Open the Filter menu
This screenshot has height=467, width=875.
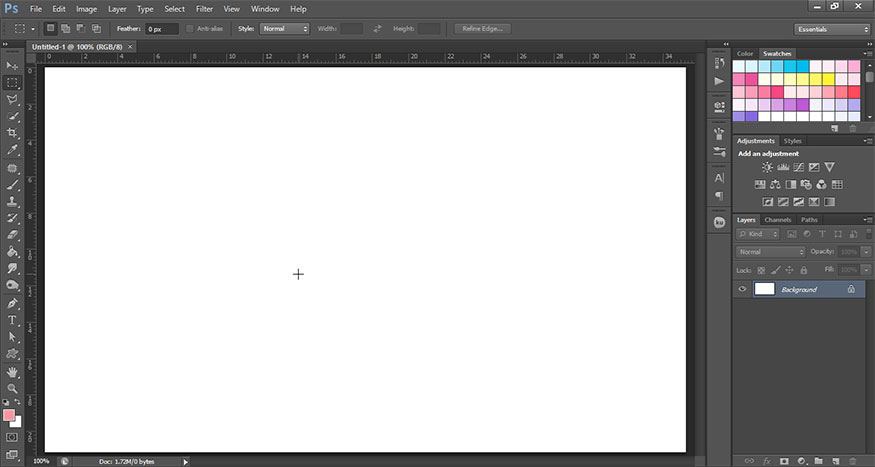point(204,9)
